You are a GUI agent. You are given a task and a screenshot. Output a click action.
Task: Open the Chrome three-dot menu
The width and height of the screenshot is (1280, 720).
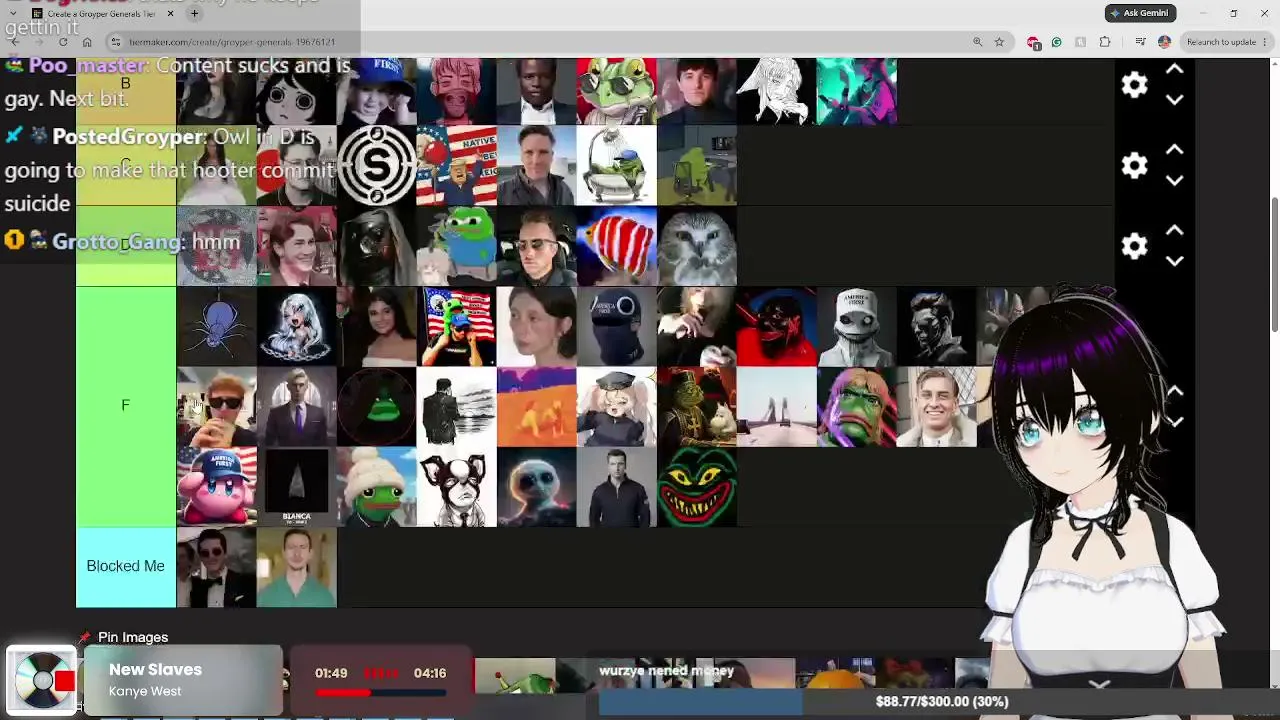[1267, 42]
